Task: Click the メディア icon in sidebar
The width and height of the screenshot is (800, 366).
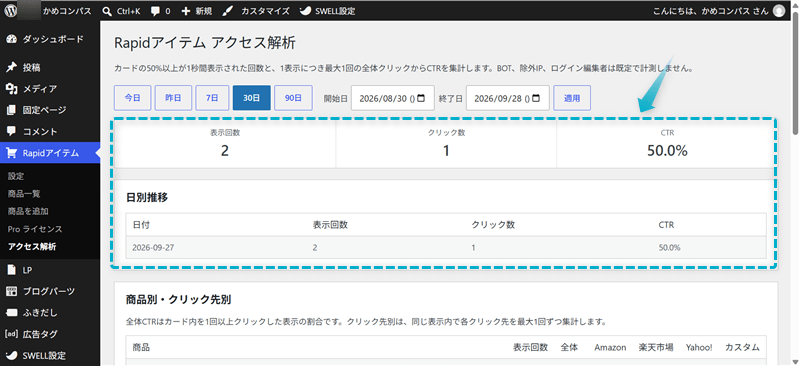Action: click(x=12, y=89)
